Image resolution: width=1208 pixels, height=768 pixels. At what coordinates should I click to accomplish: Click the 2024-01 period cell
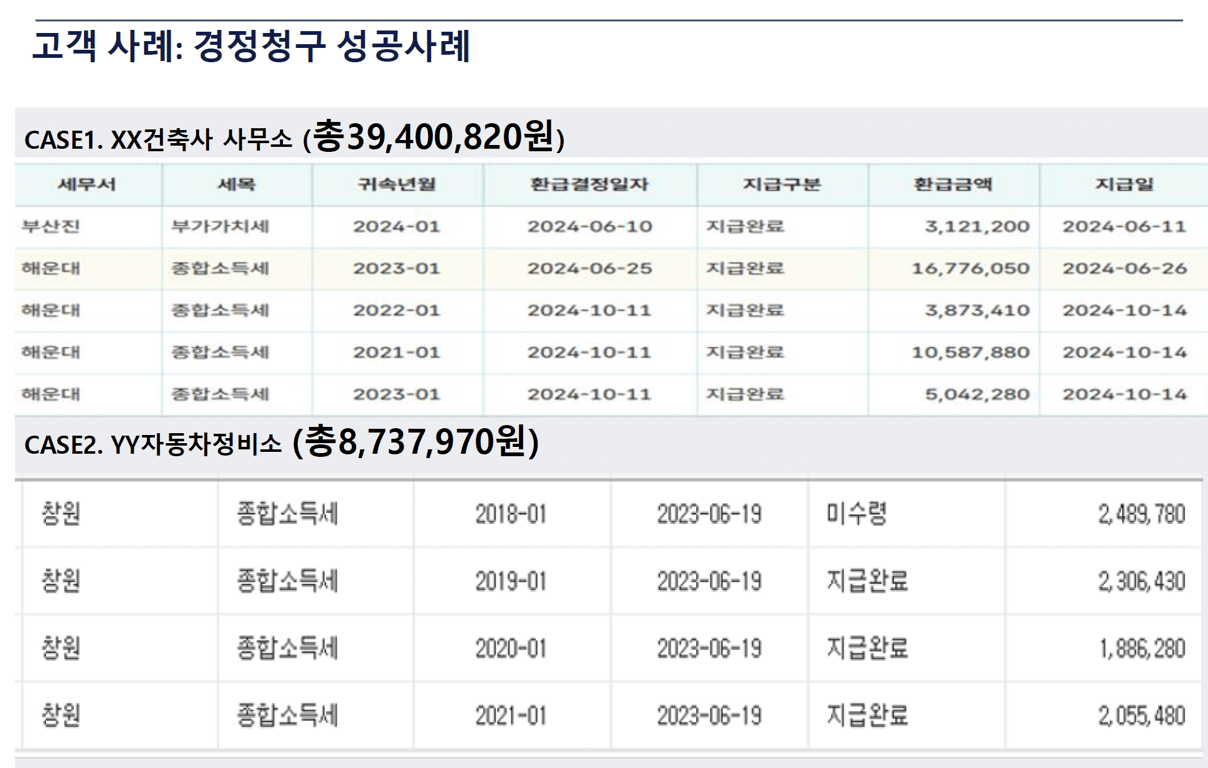click(x=397, y=227)
